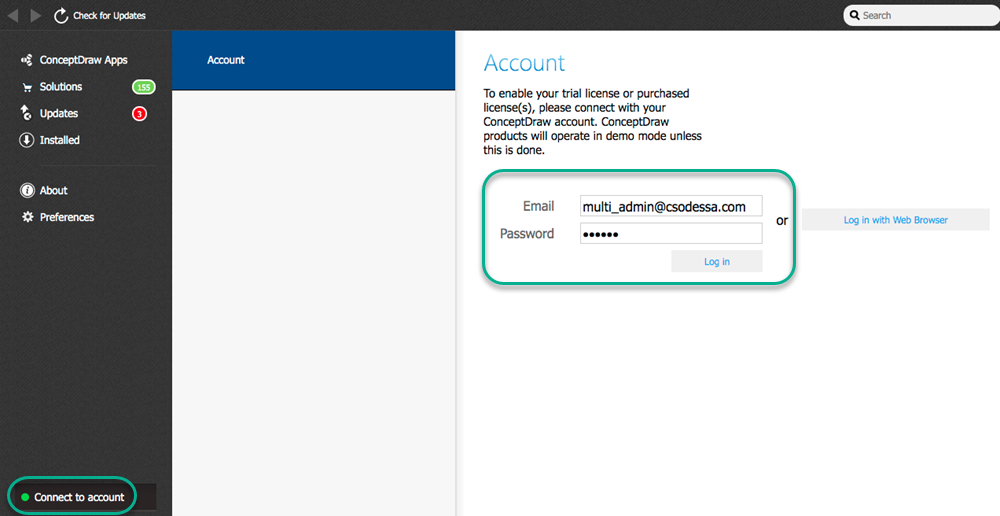Click the Installed download icon
Image resolution: width=1000 pixels, height=516 pixels.
pyautogui.click(x=27, y=140)
